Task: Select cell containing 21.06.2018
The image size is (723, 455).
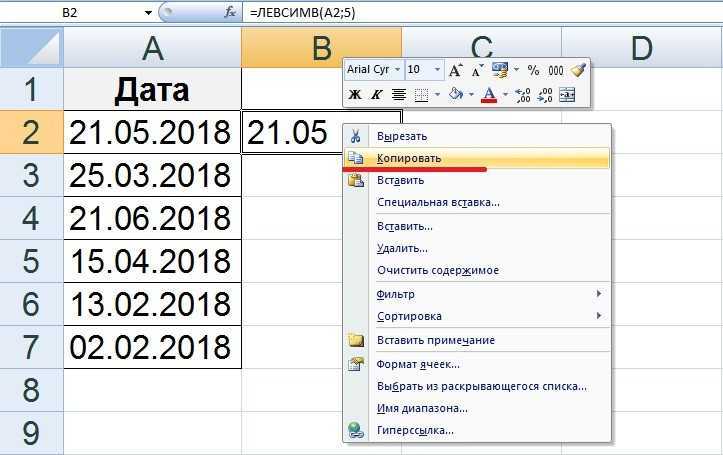Action: click(152, 218)
